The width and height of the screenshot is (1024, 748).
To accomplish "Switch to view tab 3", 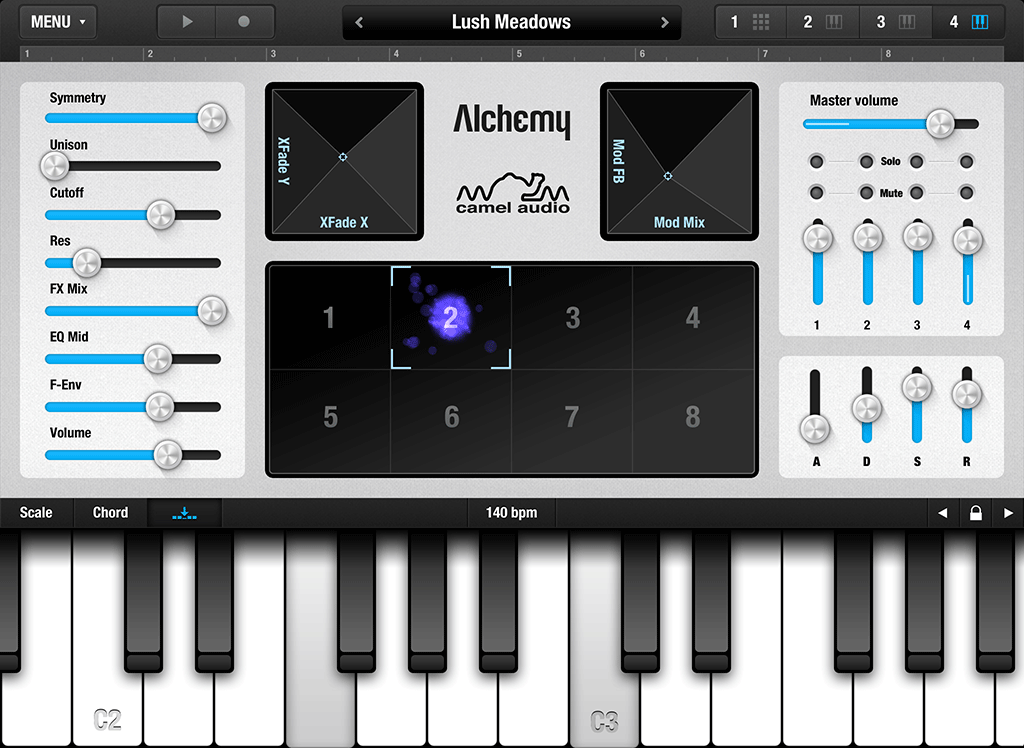I will coord(895,22).
